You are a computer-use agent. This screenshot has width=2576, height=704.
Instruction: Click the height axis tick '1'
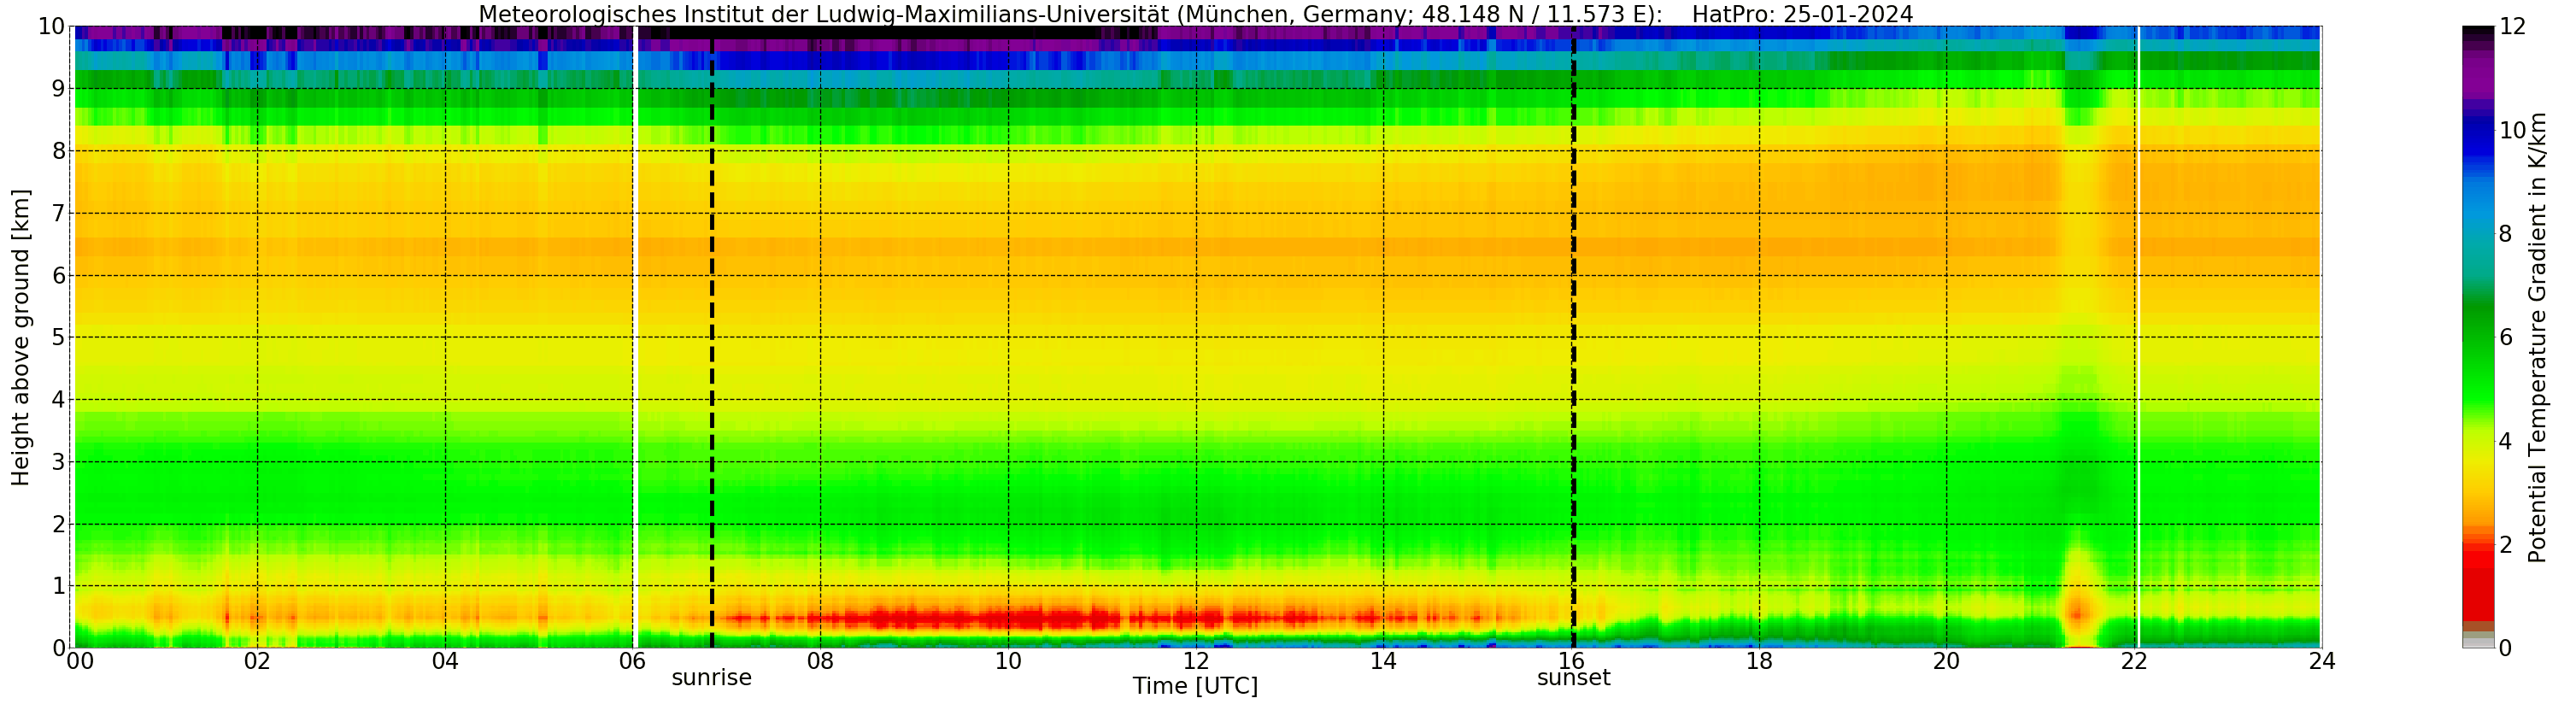[x=59, y=586]
